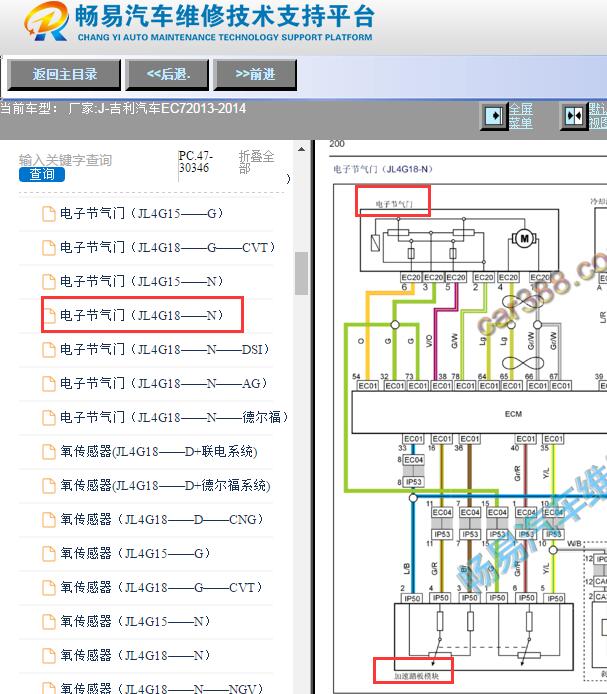The height and width of the screenshot is (694, 607).
Task: Click the 电子节气门（JL4G18-N）diagram title
Action: 383,169
